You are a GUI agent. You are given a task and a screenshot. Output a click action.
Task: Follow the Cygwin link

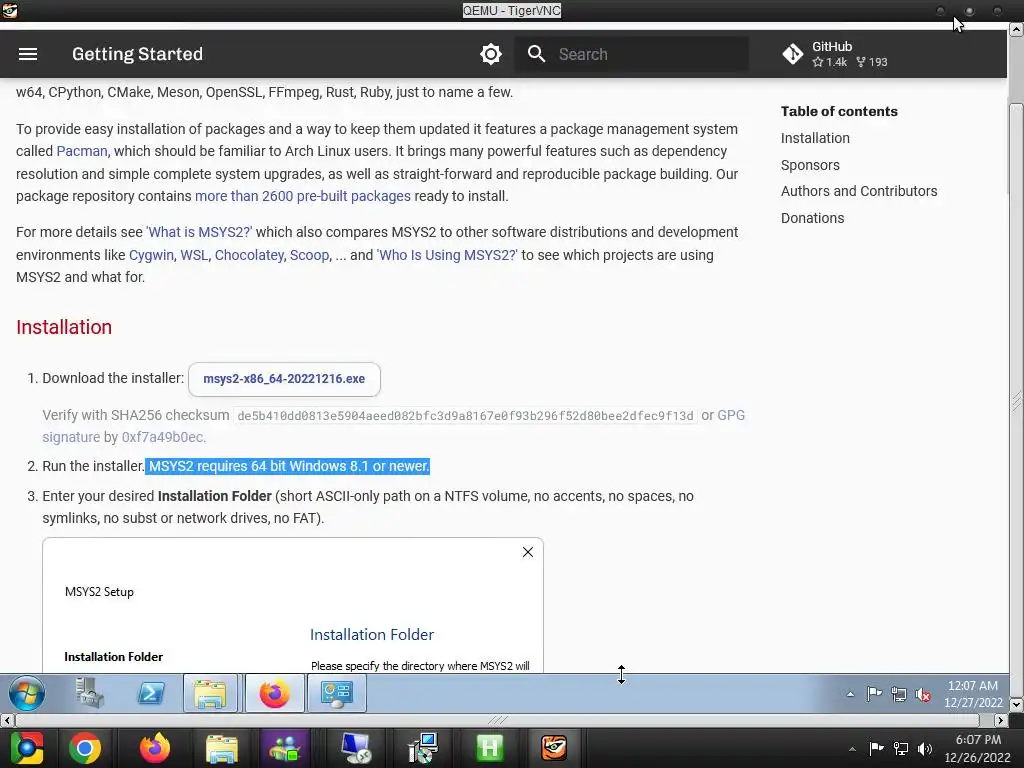pos(151,255)
